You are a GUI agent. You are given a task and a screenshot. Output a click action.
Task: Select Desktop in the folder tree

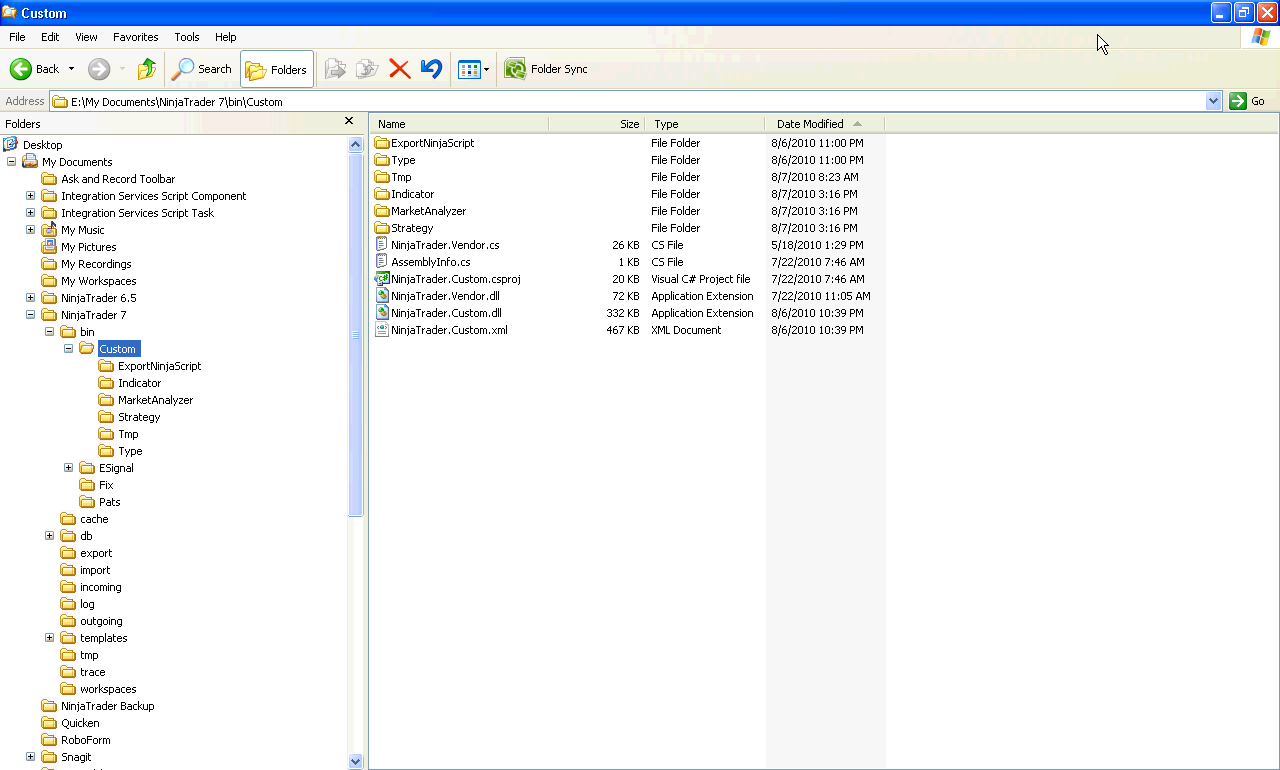(42, 145)
